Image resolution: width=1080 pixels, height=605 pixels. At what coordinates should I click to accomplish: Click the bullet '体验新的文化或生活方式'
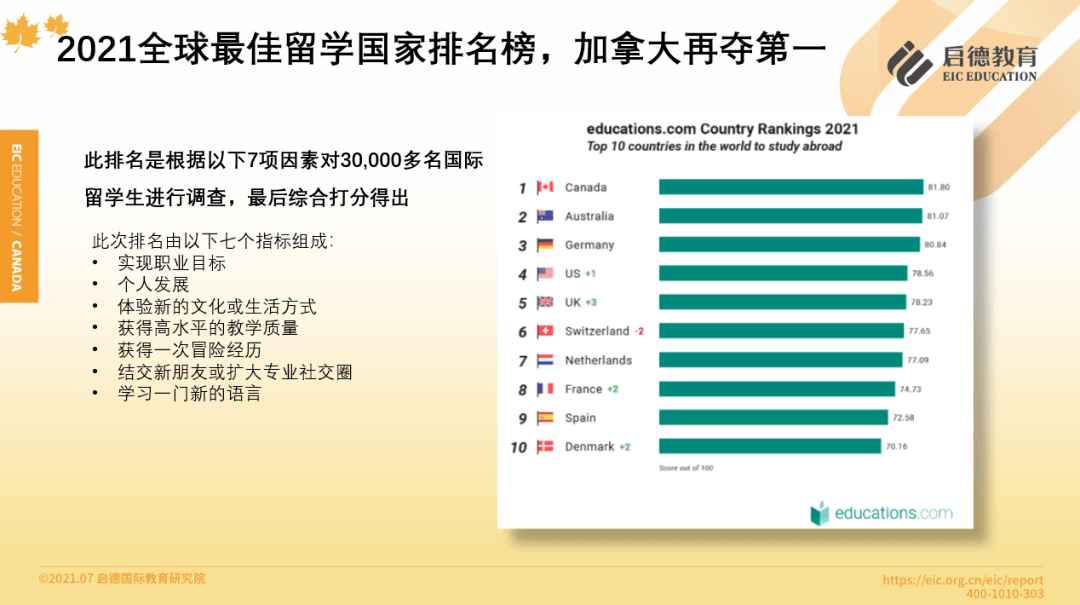pos(217,307)
